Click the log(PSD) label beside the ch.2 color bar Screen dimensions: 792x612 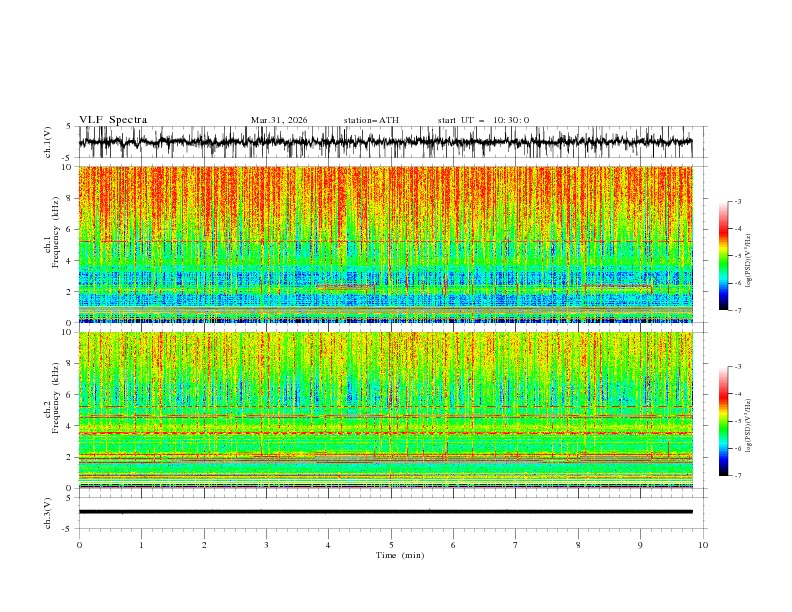click(749, 426)
